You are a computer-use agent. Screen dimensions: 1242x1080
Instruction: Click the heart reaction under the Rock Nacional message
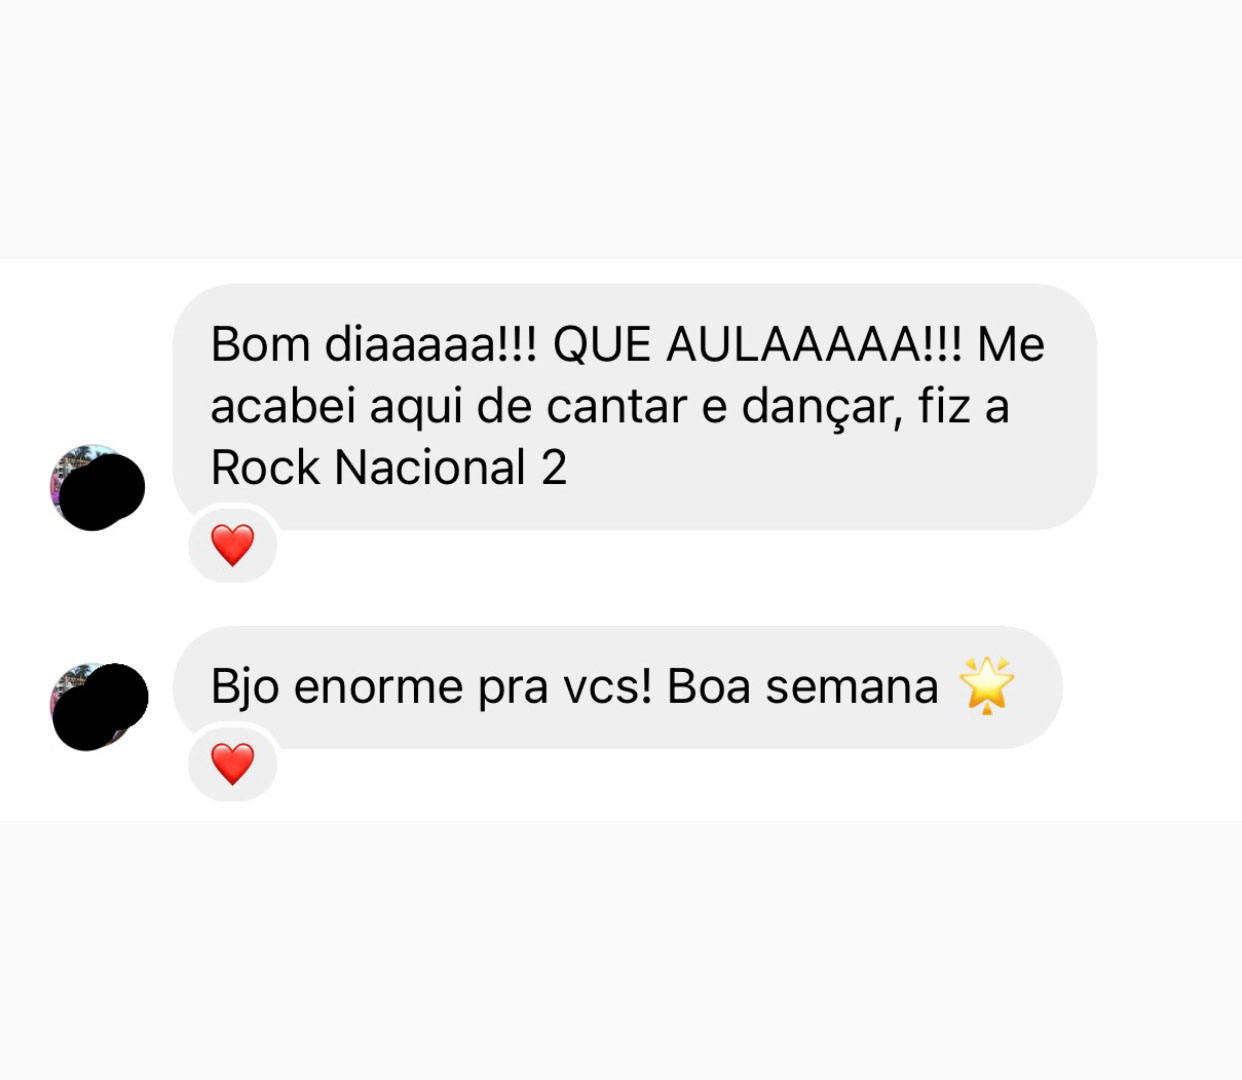pos(233,545)
